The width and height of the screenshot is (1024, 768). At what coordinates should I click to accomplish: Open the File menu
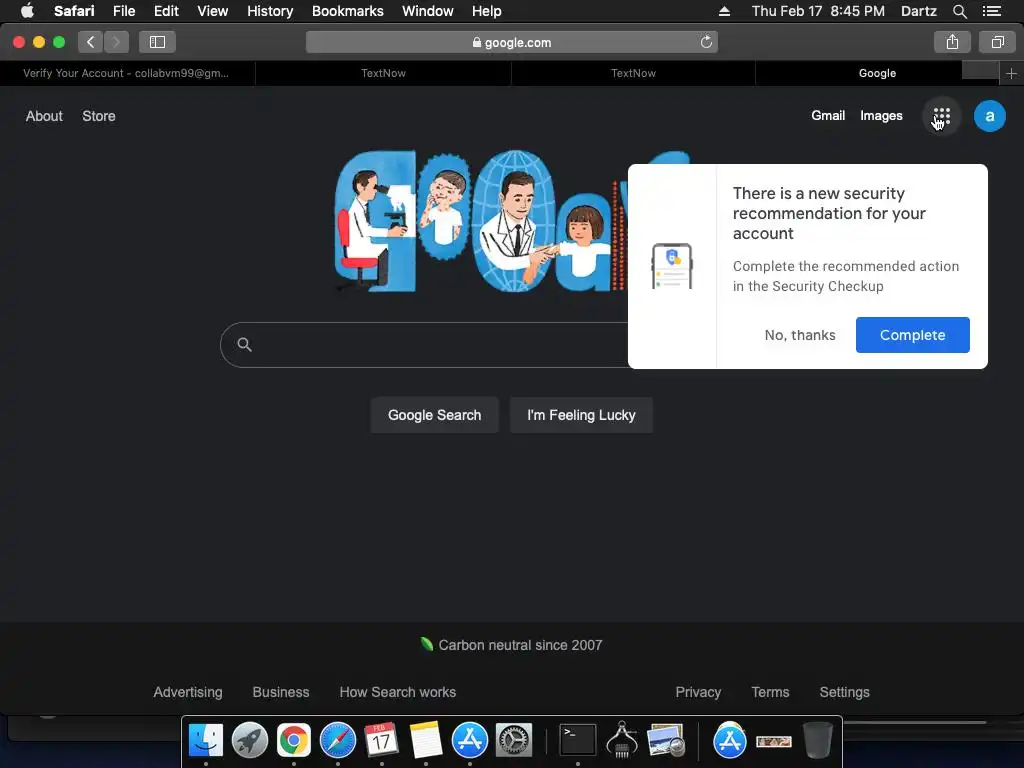pos(123,11)
